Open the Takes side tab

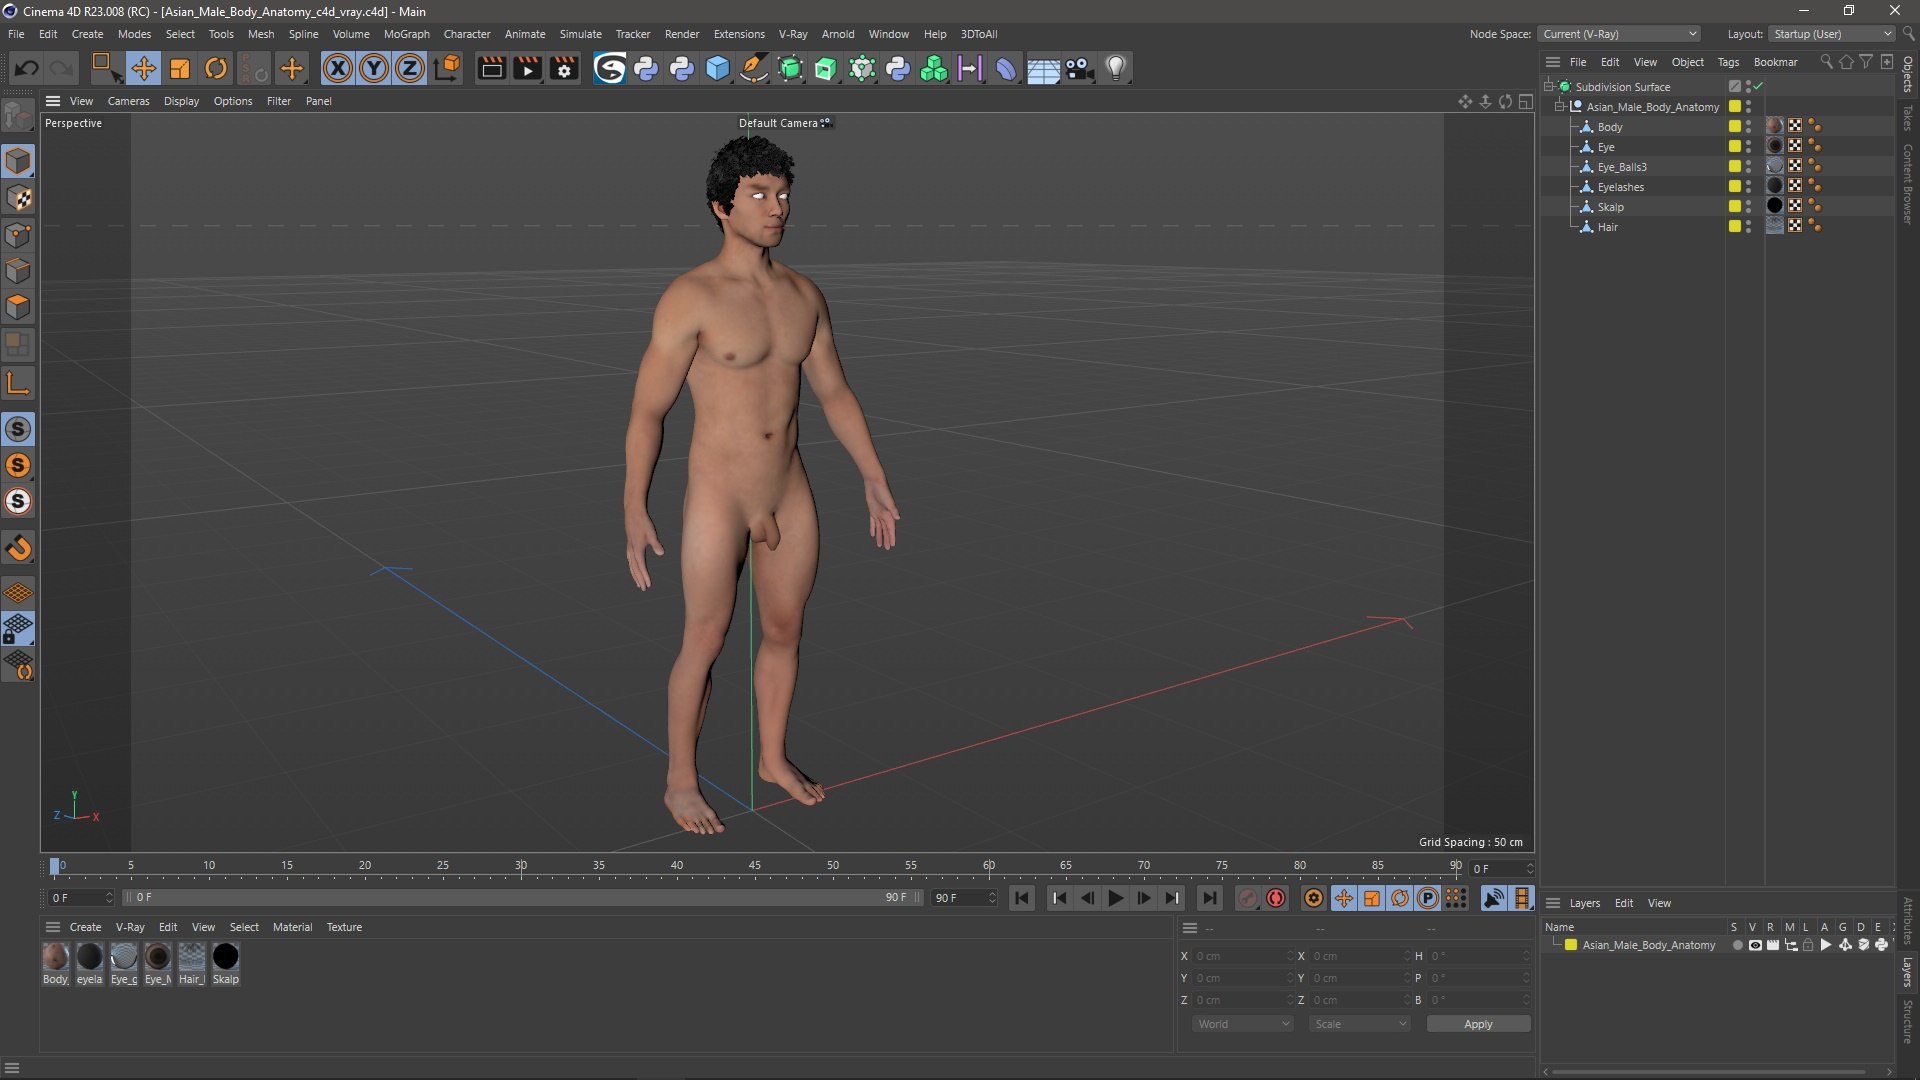point(1908,117)
